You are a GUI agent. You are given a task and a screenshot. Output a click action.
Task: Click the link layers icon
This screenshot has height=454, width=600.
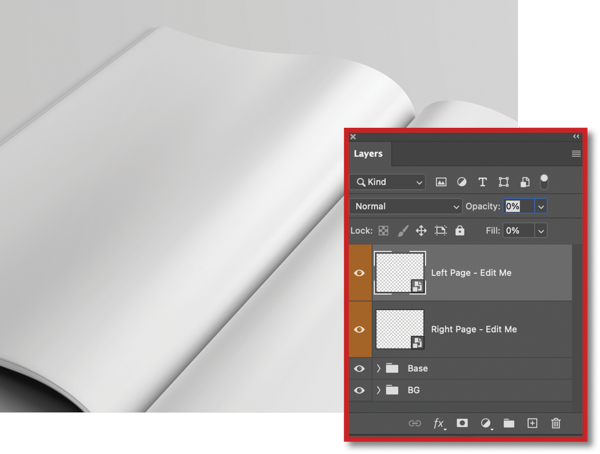415,423
